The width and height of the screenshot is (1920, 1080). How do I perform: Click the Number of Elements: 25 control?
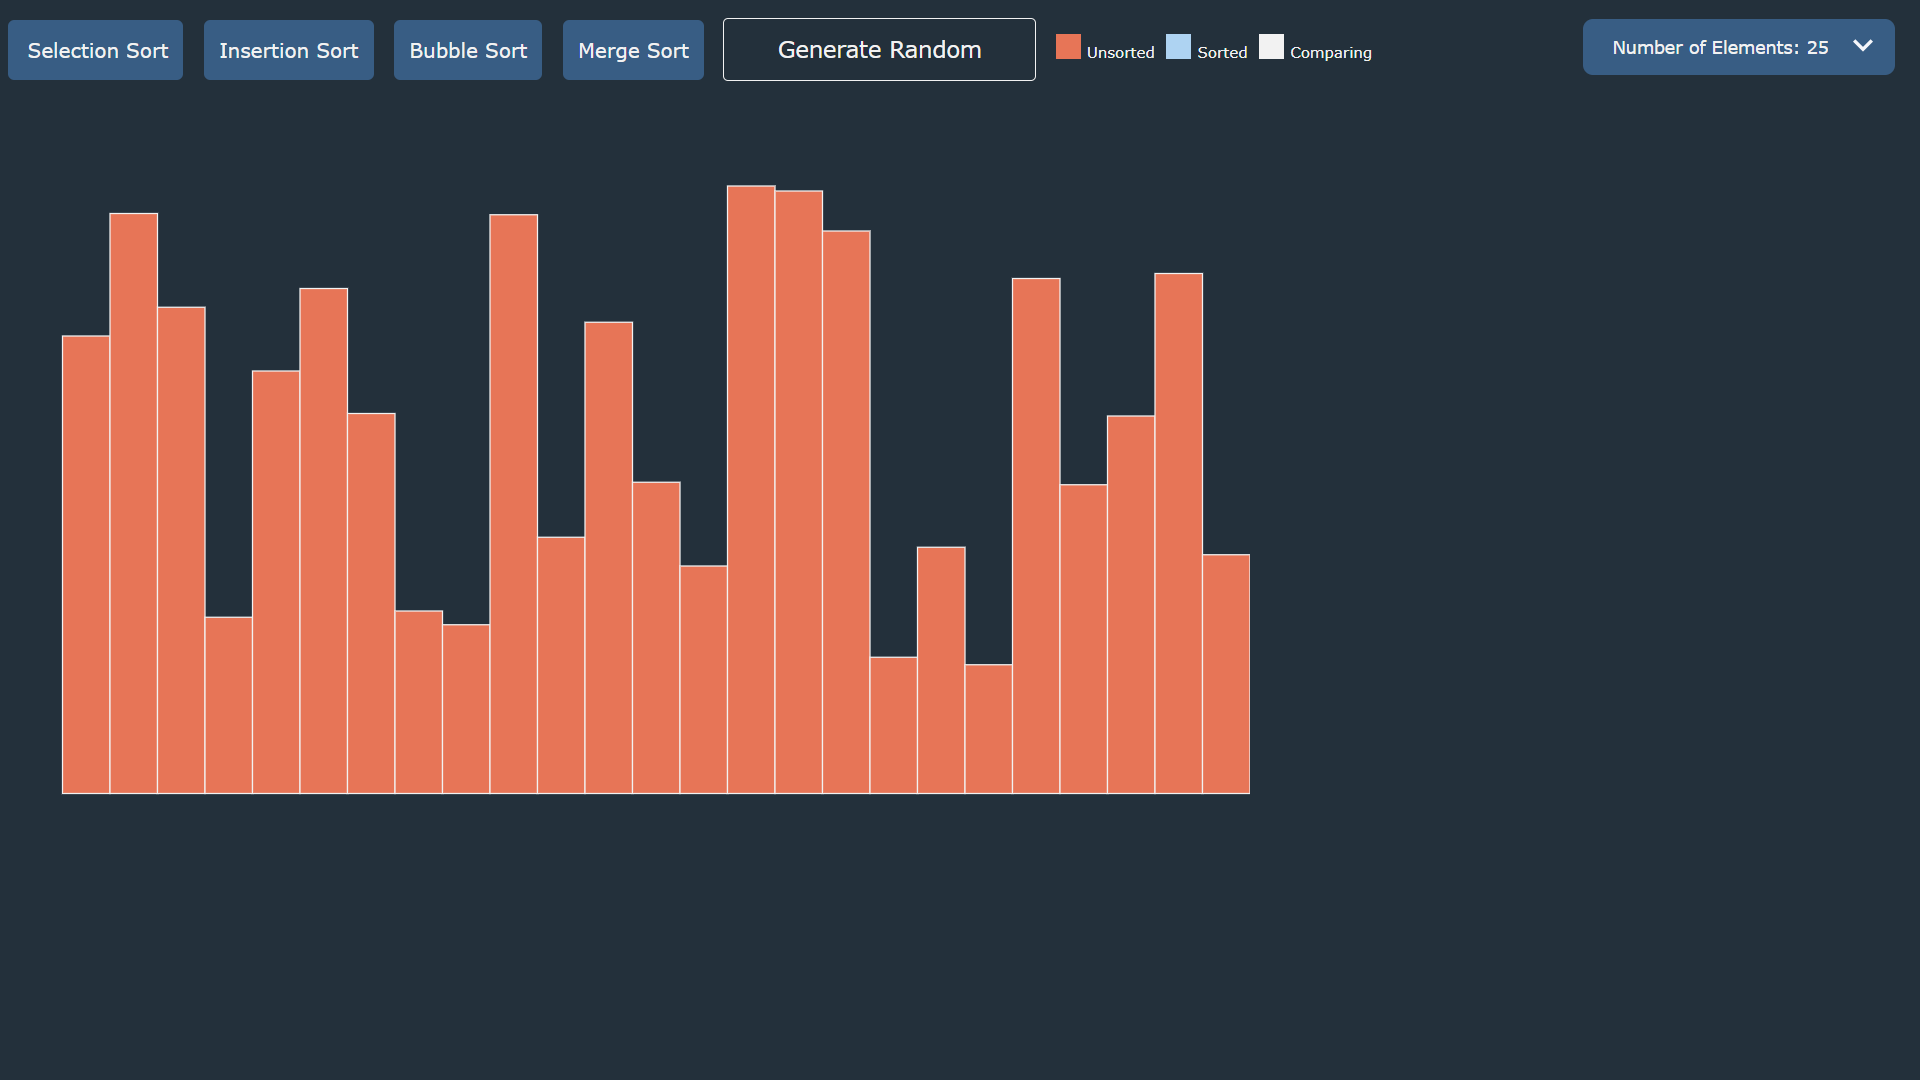click(1738, 47)
